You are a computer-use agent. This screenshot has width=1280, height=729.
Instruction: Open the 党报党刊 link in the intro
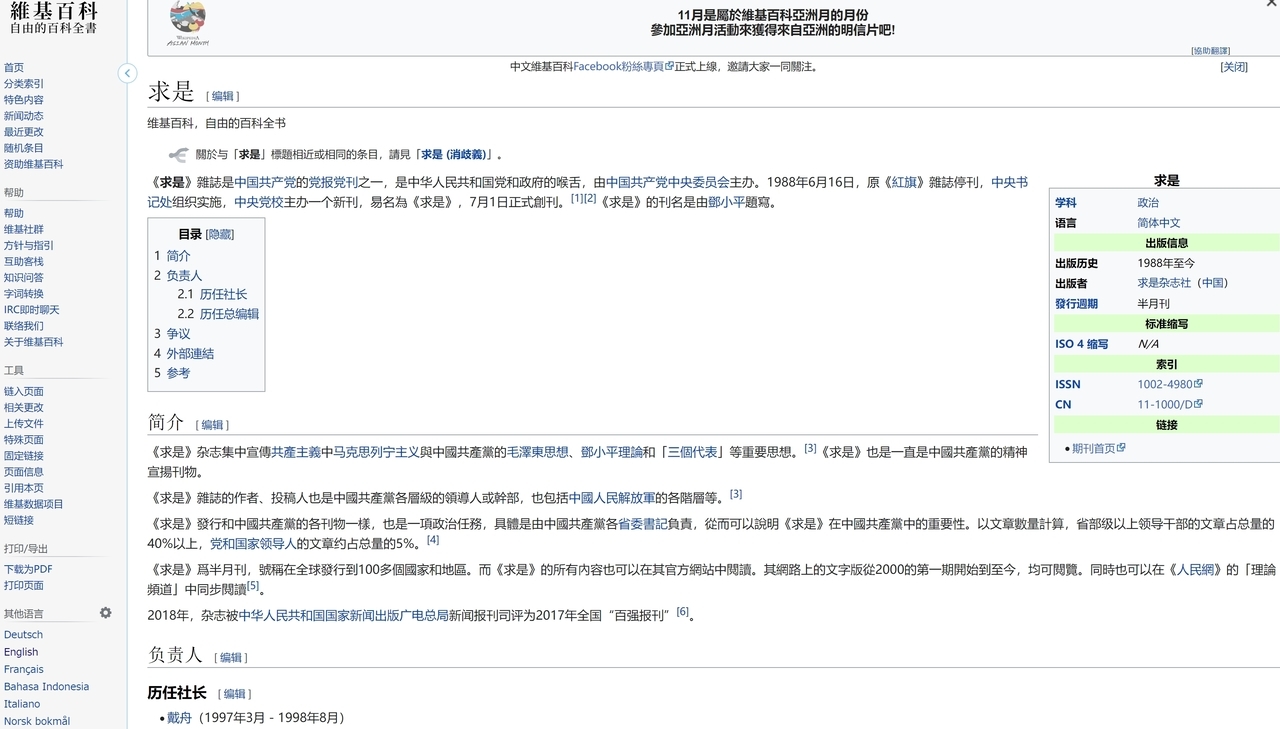333,182
